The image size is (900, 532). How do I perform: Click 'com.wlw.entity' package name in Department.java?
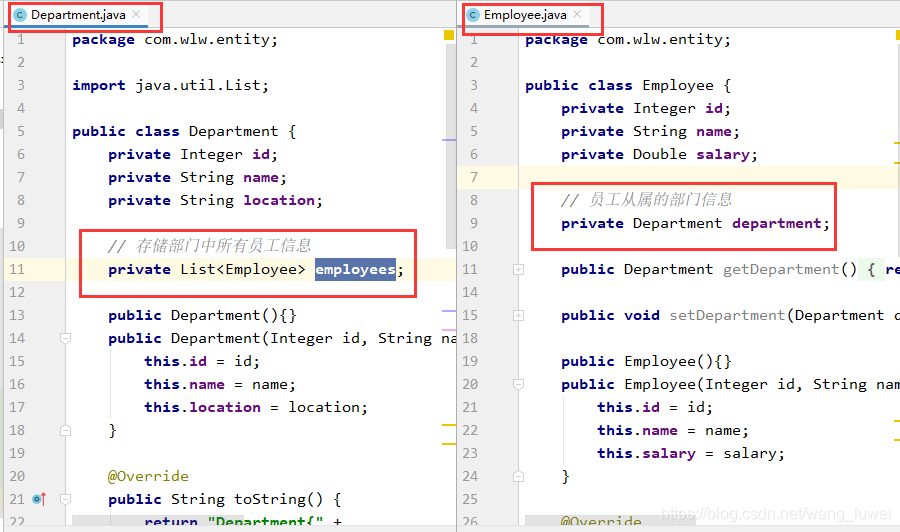click(x=207, y=40)
